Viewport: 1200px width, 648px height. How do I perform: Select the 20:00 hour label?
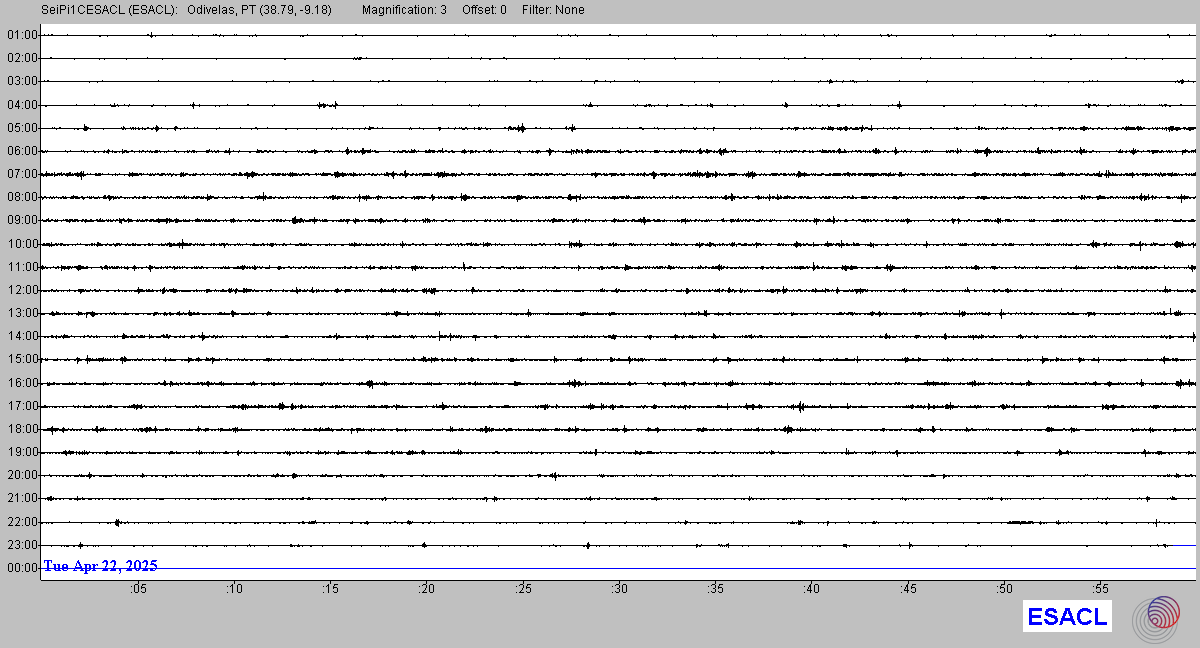click(22, 475)
